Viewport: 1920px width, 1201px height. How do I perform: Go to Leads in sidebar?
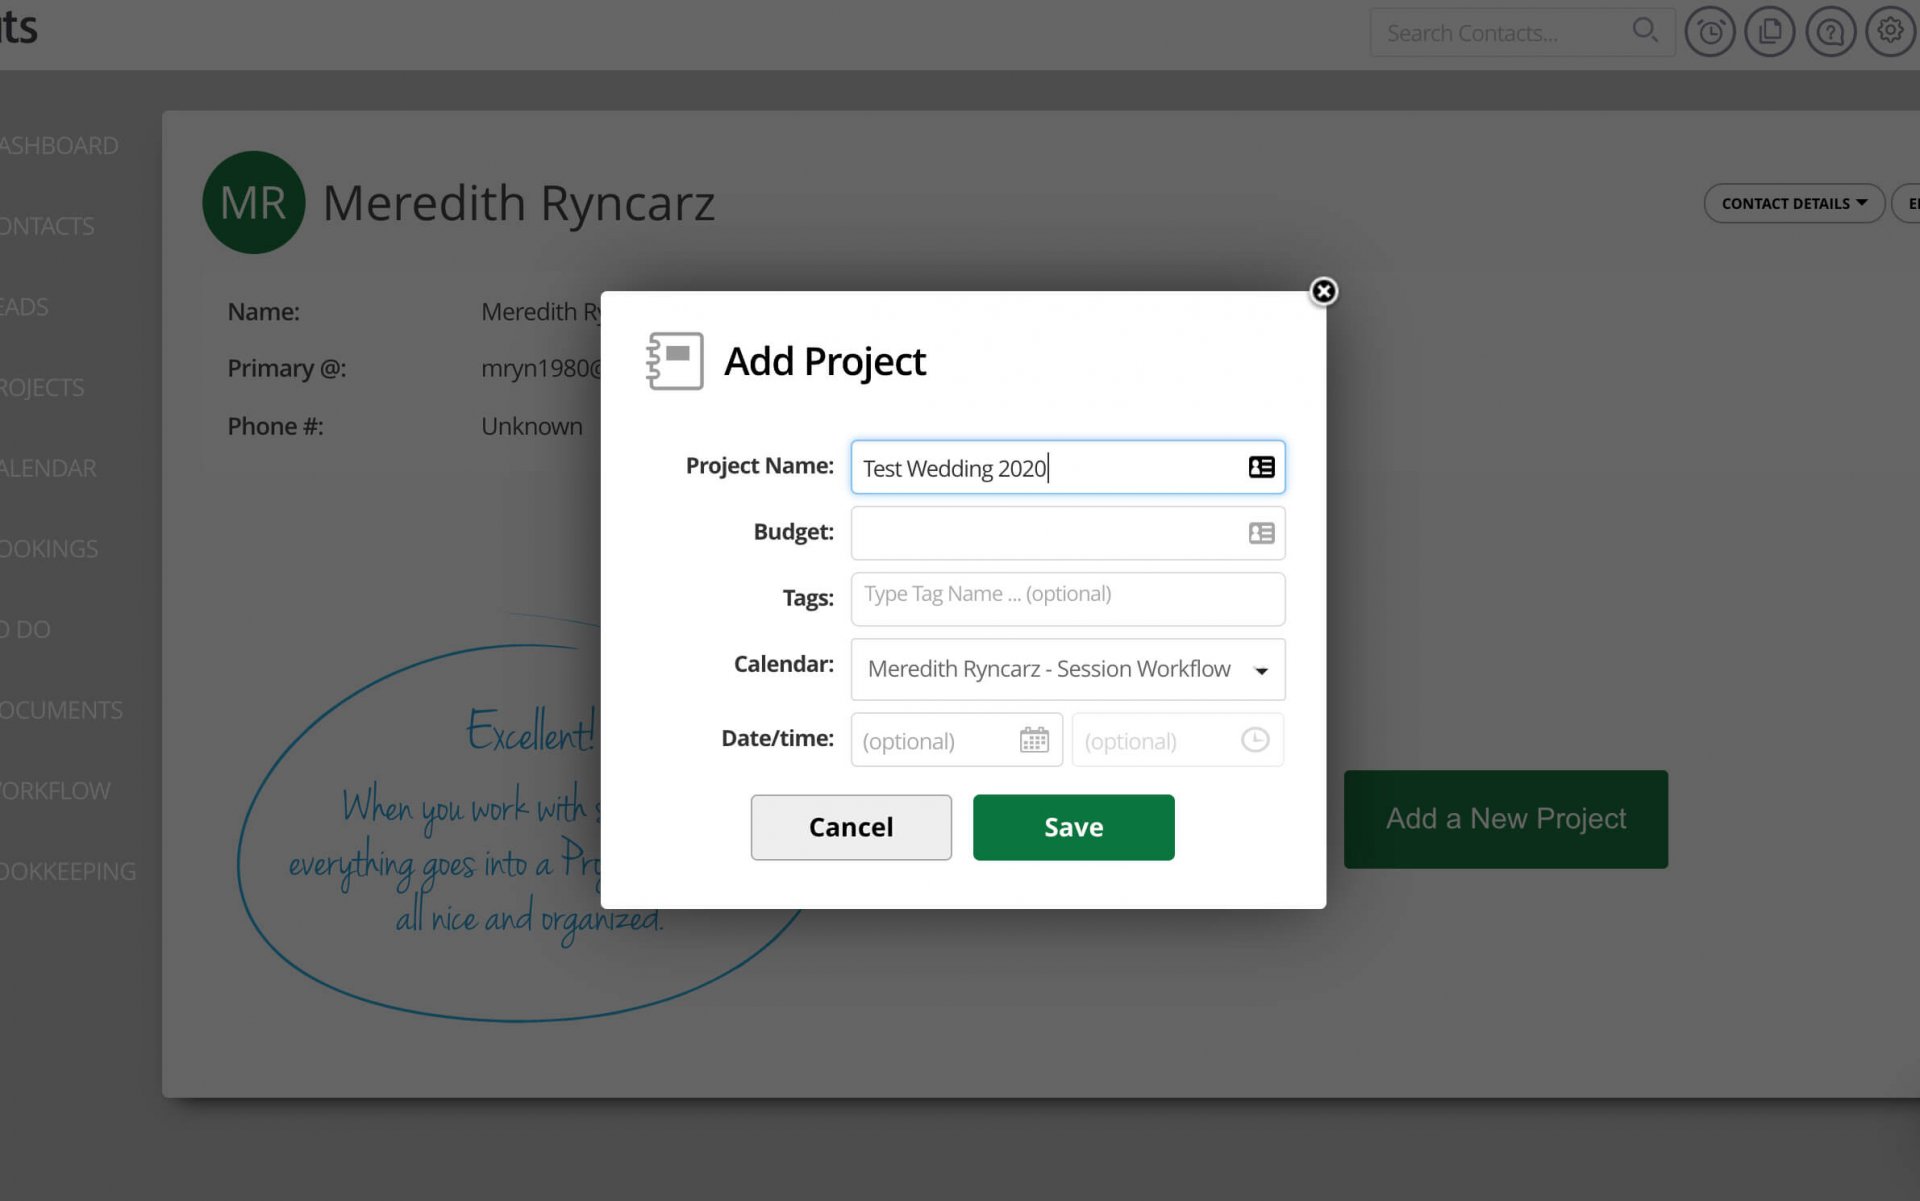tap(24, 307)
